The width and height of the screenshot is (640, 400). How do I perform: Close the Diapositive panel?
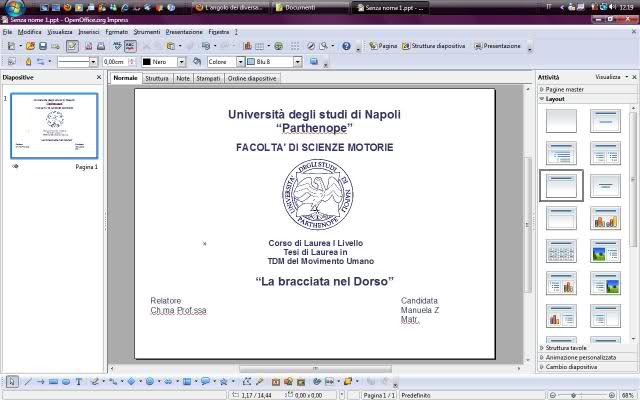(99, 77)
